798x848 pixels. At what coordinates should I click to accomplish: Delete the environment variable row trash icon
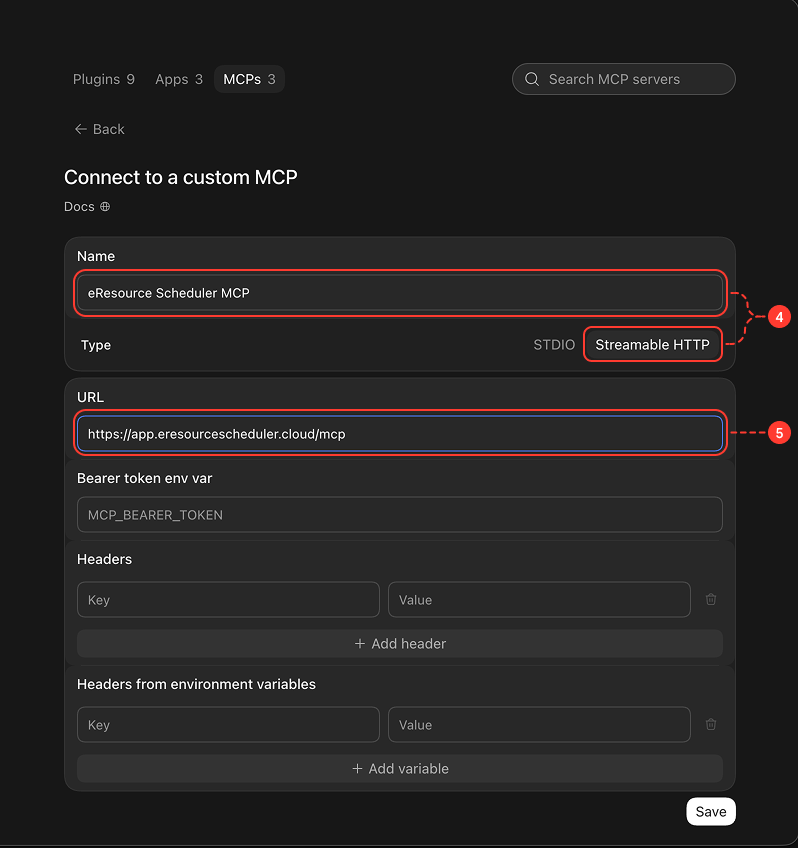click(x=711, y=724)
